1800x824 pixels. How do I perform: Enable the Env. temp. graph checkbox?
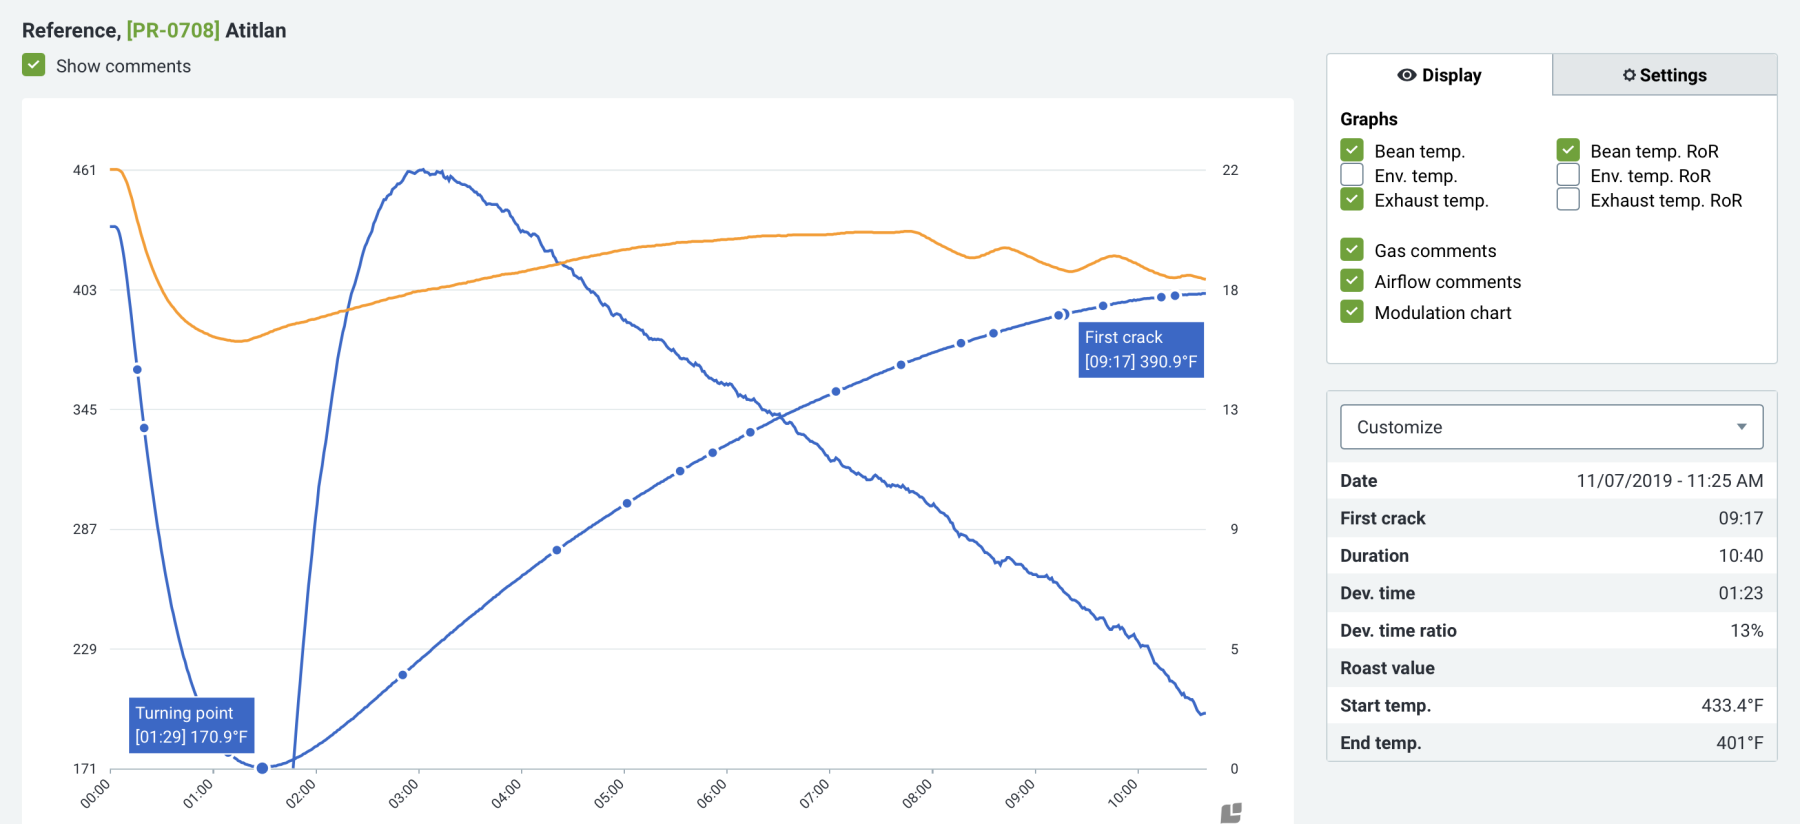pos(1352,175)
